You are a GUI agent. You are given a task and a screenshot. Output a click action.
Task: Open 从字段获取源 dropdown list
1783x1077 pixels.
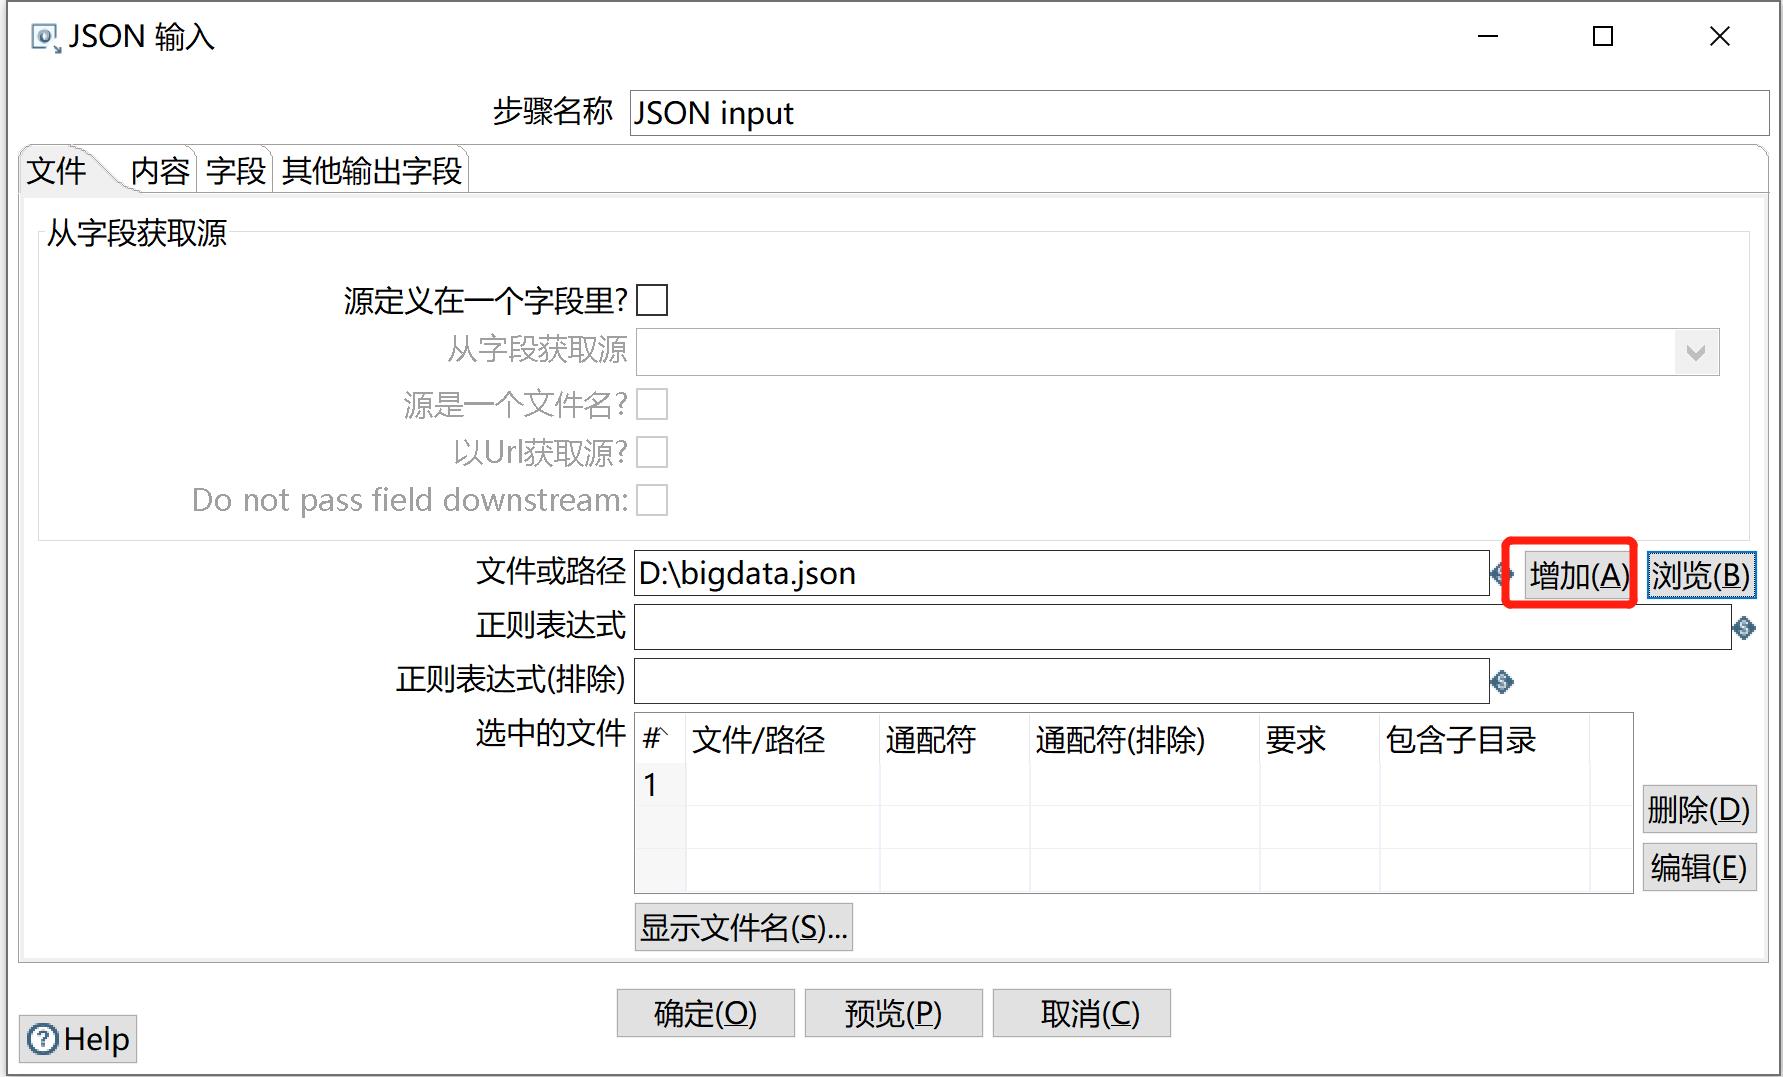1696,352
